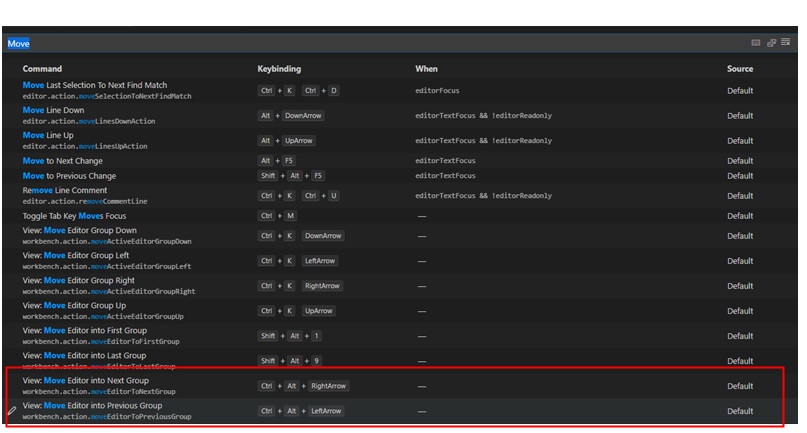807x433 pixels.
Task: Click the Sort by Precedence icon
Action: point(771,43)
